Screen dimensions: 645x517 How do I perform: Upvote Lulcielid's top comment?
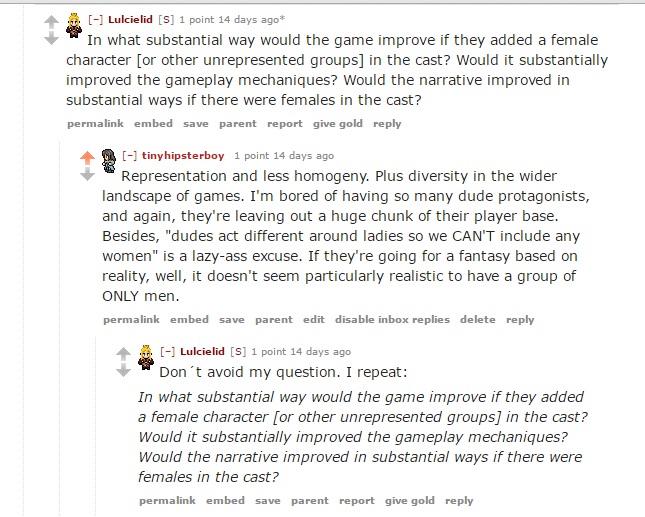click(x=51, y=19)
